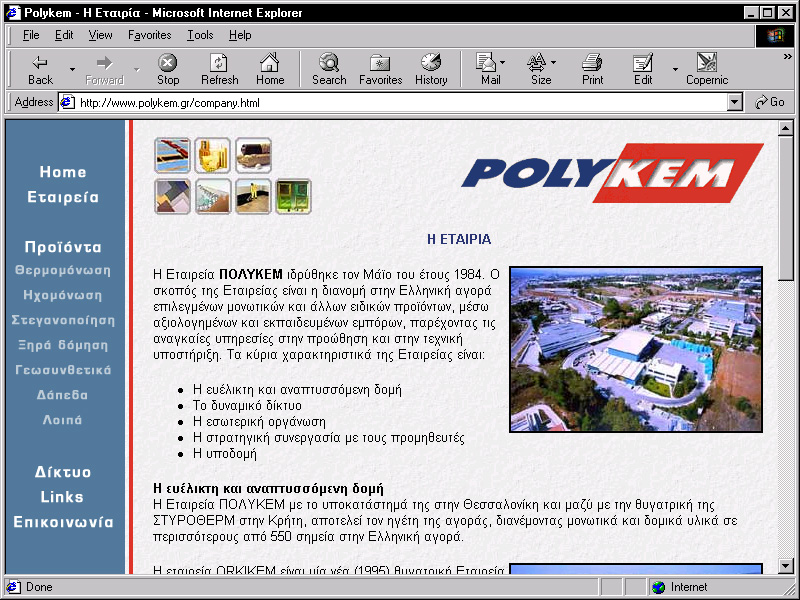800x600 pixels.
Task: Expand the Forward history dropdown arrow
Action: click(136, 69)
